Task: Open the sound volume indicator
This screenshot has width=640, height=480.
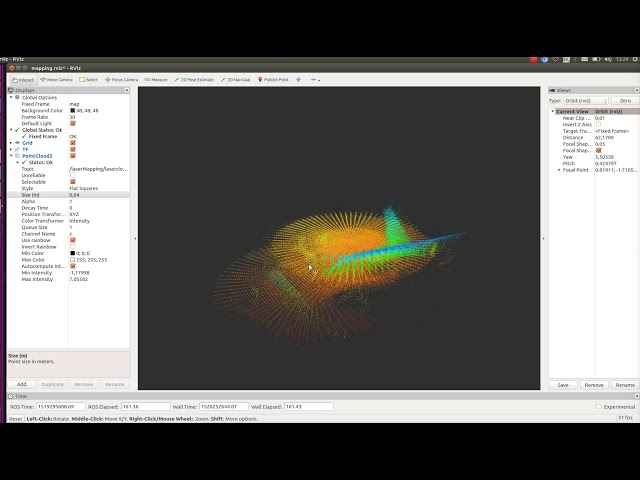Action: [x=608, y=60]
